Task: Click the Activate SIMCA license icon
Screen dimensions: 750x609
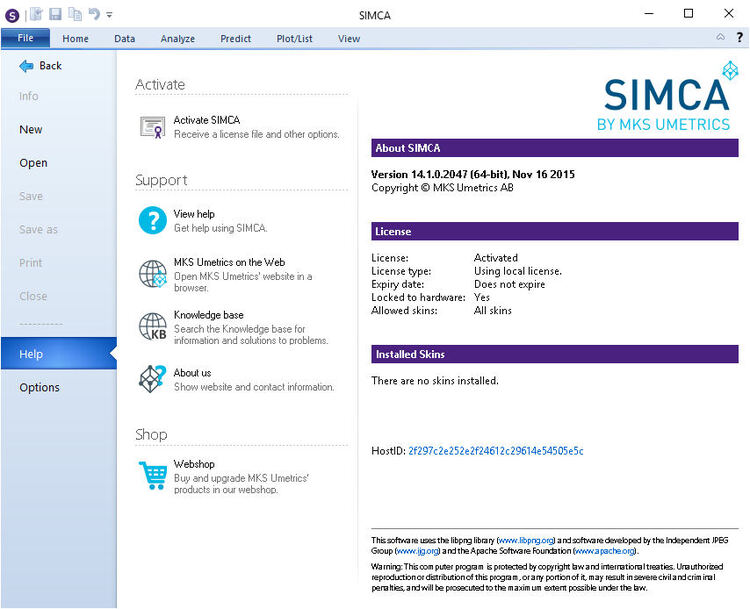Action: [x=152, y=127]
